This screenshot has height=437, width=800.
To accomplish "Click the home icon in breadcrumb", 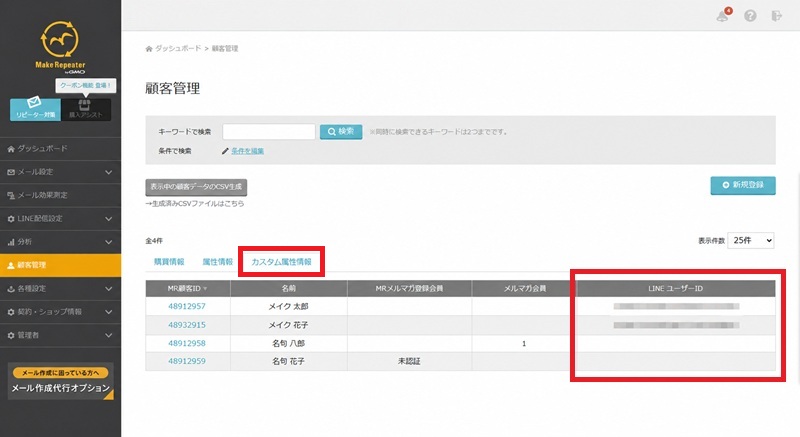I will [149, 49].
